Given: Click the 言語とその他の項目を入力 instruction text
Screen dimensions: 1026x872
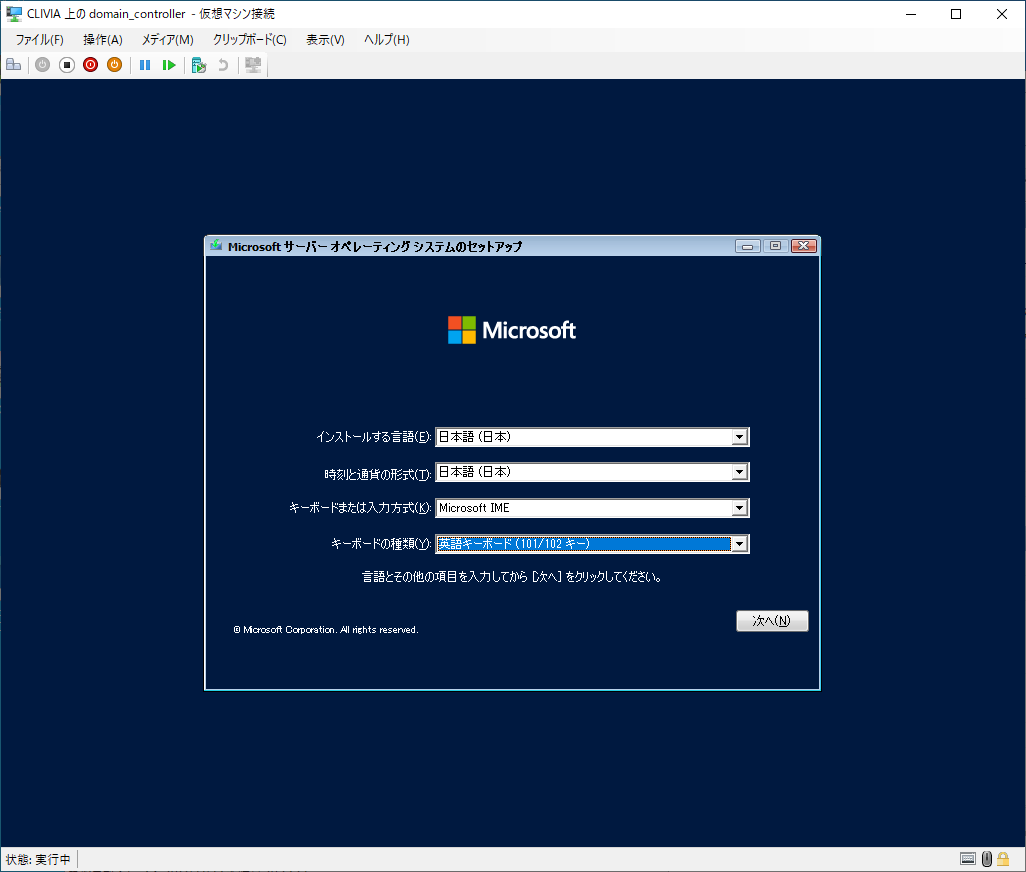Looking at the screenshot, I should click(x=512, y=577).
